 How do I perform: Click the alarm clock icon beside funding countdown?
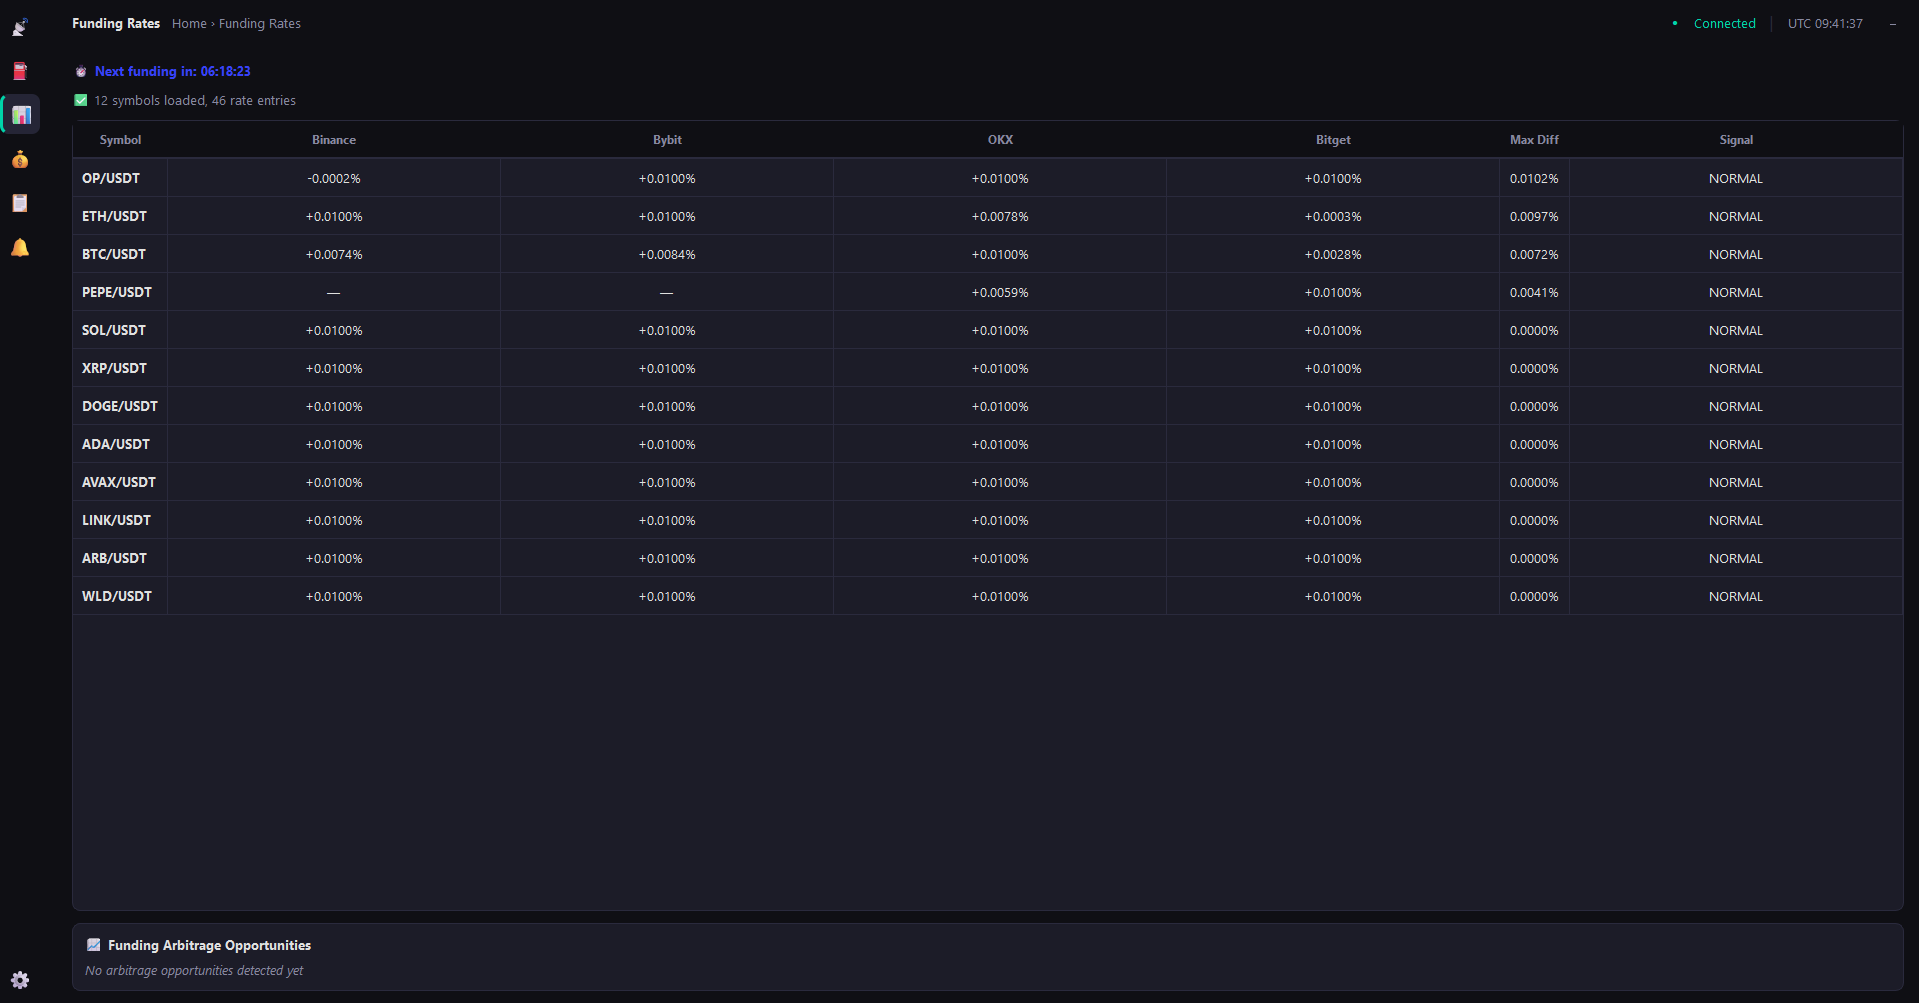(x=81, y=71)
